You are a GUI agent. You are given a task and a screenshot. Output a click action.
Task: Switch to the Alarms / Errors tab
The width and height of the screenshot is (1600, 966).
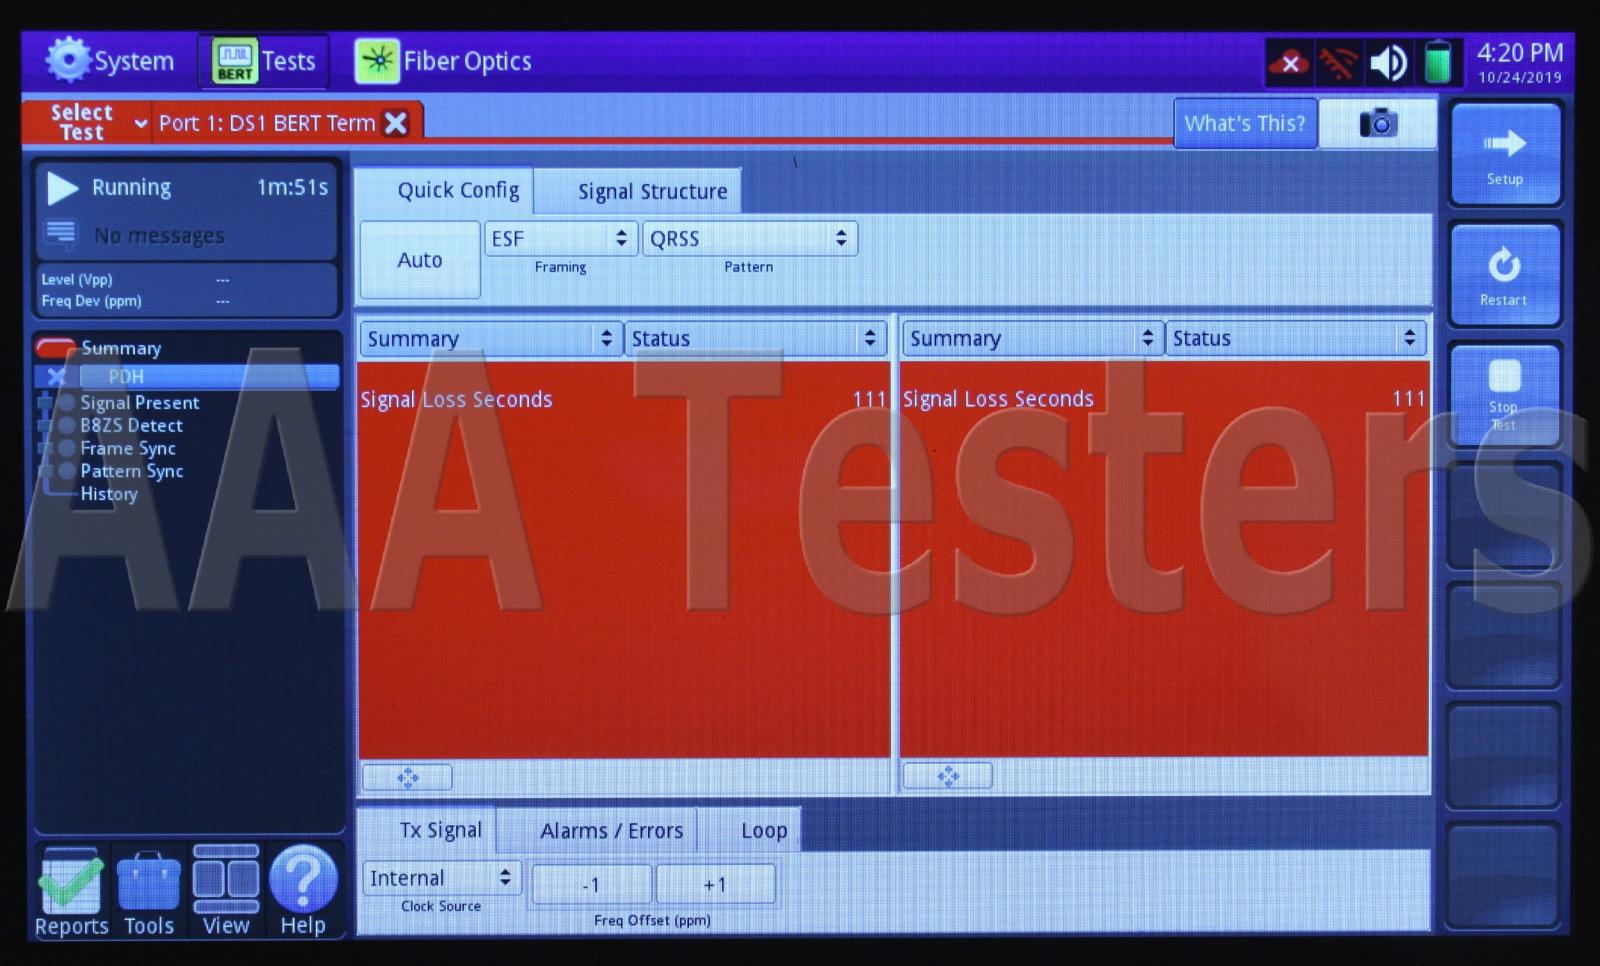pos(611,831)
